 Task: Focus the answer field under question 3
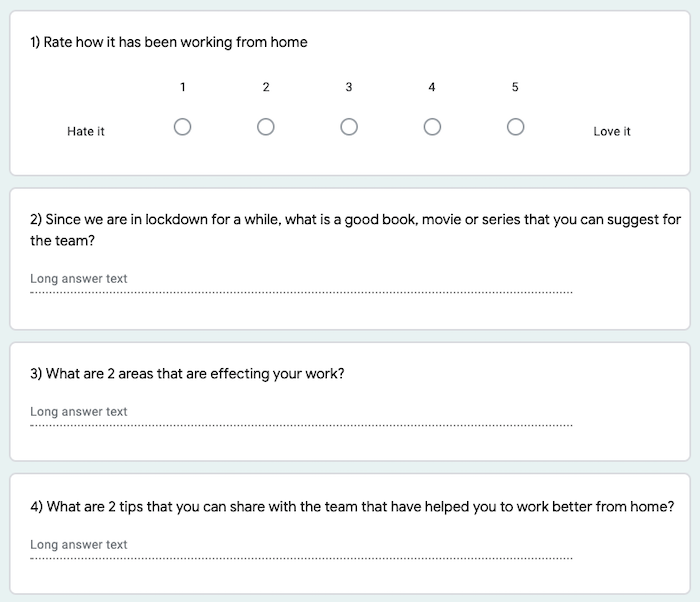301,414
